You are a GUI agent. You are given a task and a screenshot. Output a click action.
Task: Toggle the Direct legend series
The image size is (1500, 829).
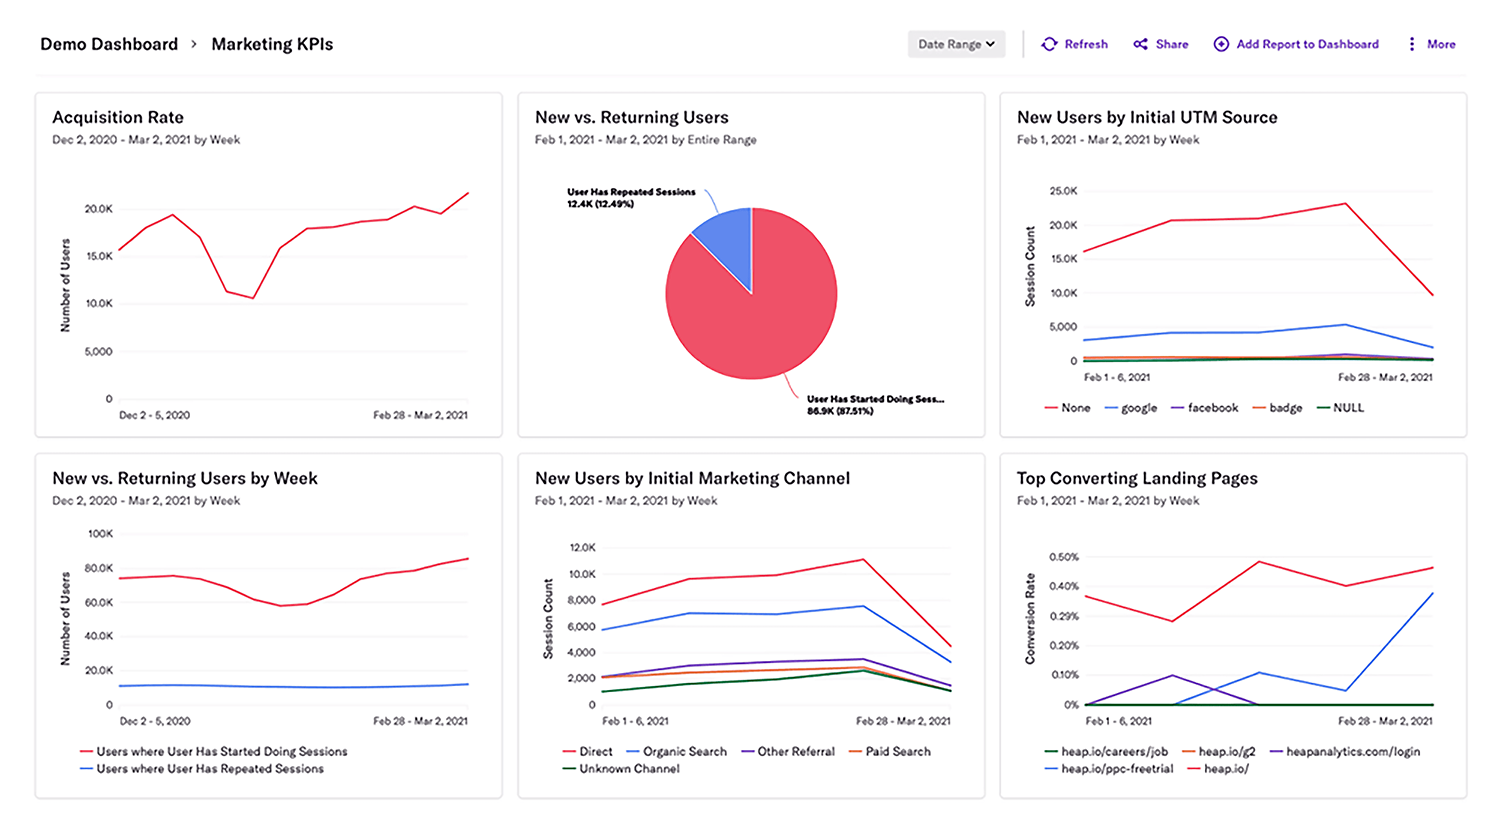click(587, 751)
